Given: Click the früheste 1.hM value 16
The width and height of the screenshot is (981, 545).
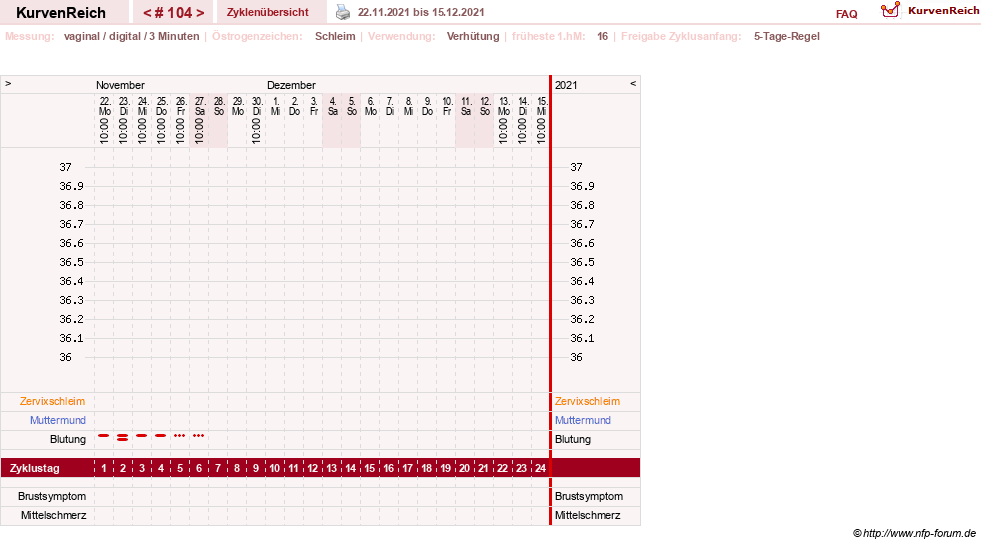Looking at the screenshot, I should coord(602,36).
